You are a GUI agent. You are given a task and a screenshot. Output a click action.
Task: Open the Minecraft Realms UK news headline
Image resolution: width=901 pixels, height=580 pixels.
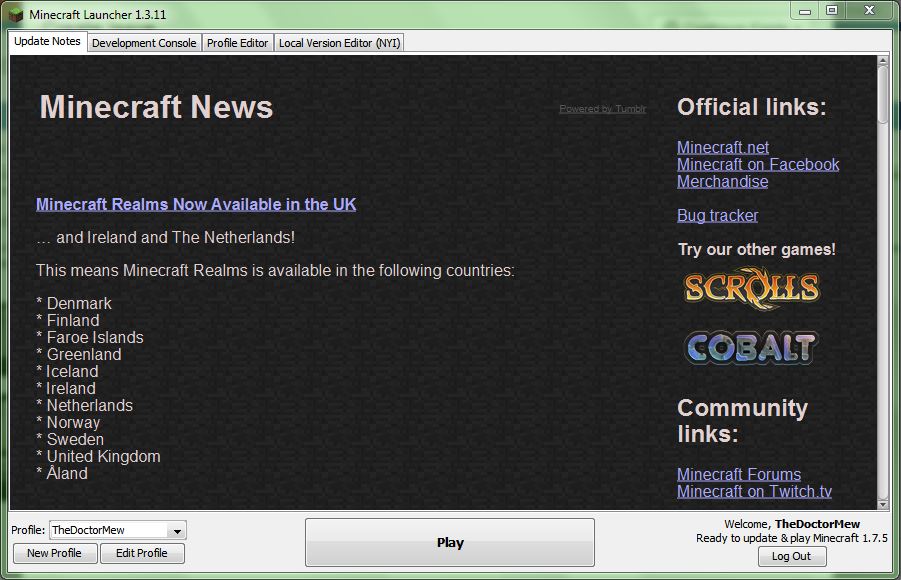[196, 205]
